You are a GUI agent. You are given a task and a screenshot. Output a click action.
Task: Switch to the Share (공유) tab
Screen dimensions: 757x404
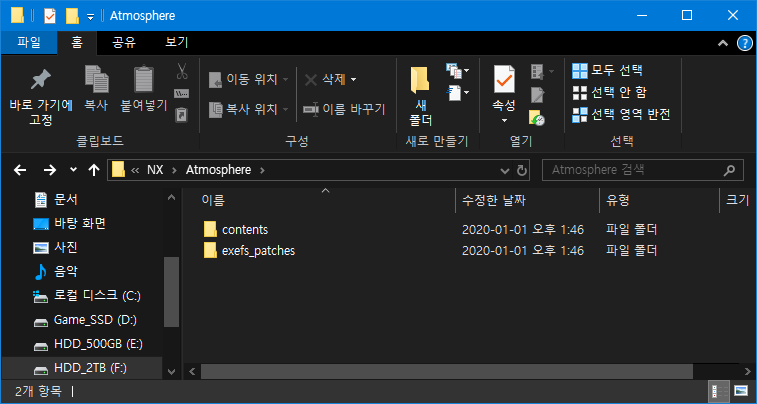click(124, 43)
